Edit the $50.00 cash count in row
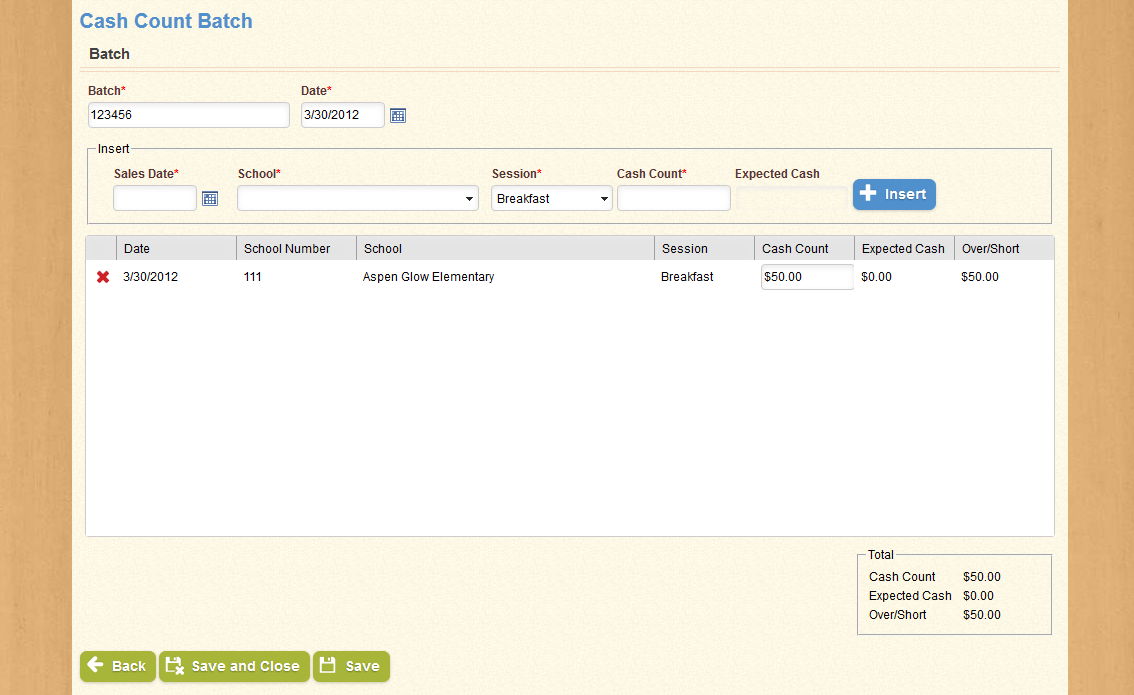The height and width of the screenshot is (695, 1134). click(806, 277)
